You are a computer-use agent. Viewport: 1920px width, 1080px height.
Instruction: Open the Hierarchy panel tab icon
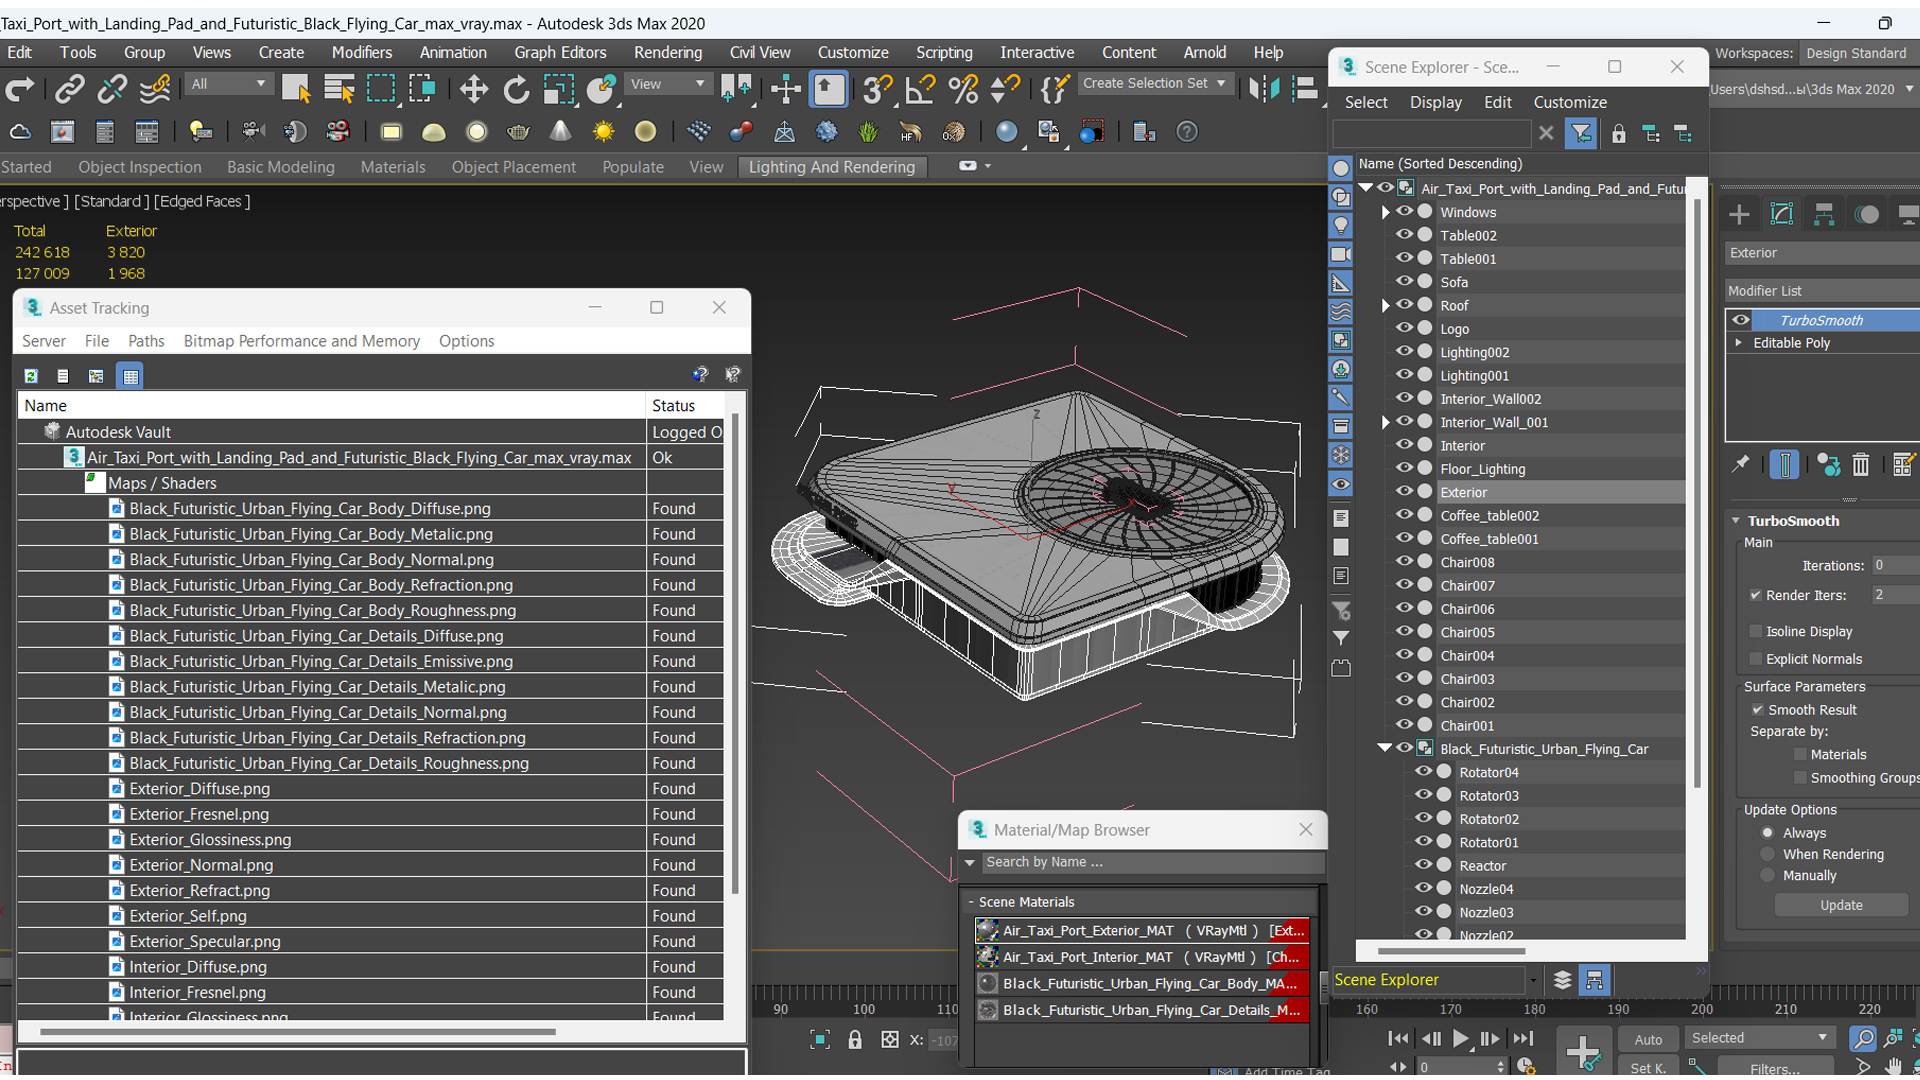pos(1824,214)
